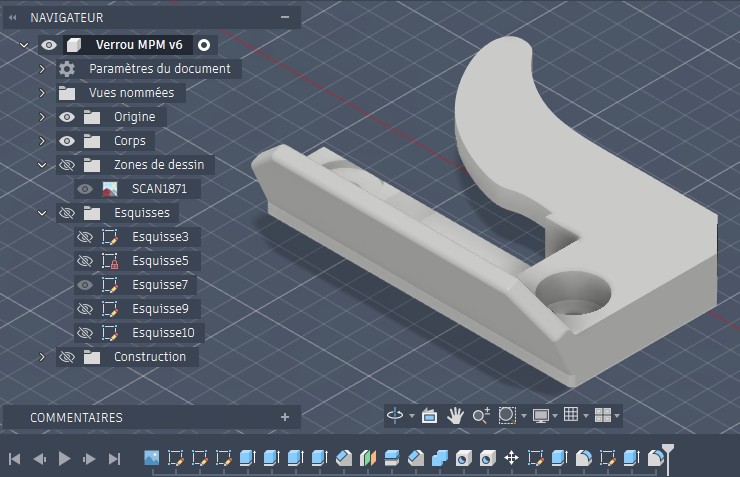This screenshot has width=740, height=477.
Task: Show Esquisse3 using its eye icon
Action: point(85,237)
